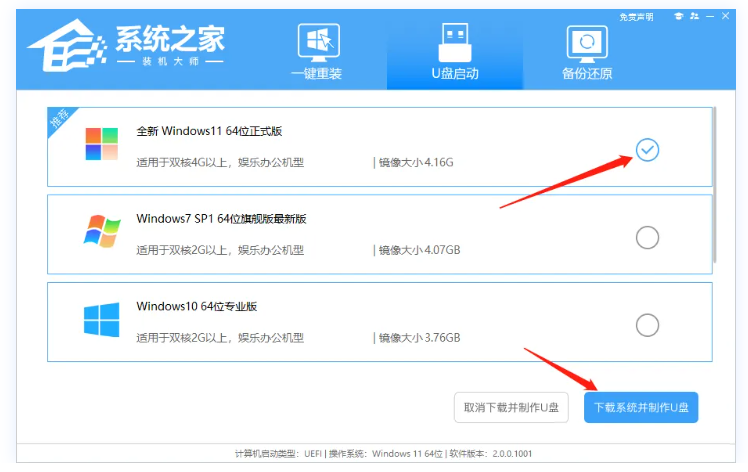The height and width of the screenshot is (472, 748).
Task: Click 取消下载并制作U盘 button
Action: [511, 407]
